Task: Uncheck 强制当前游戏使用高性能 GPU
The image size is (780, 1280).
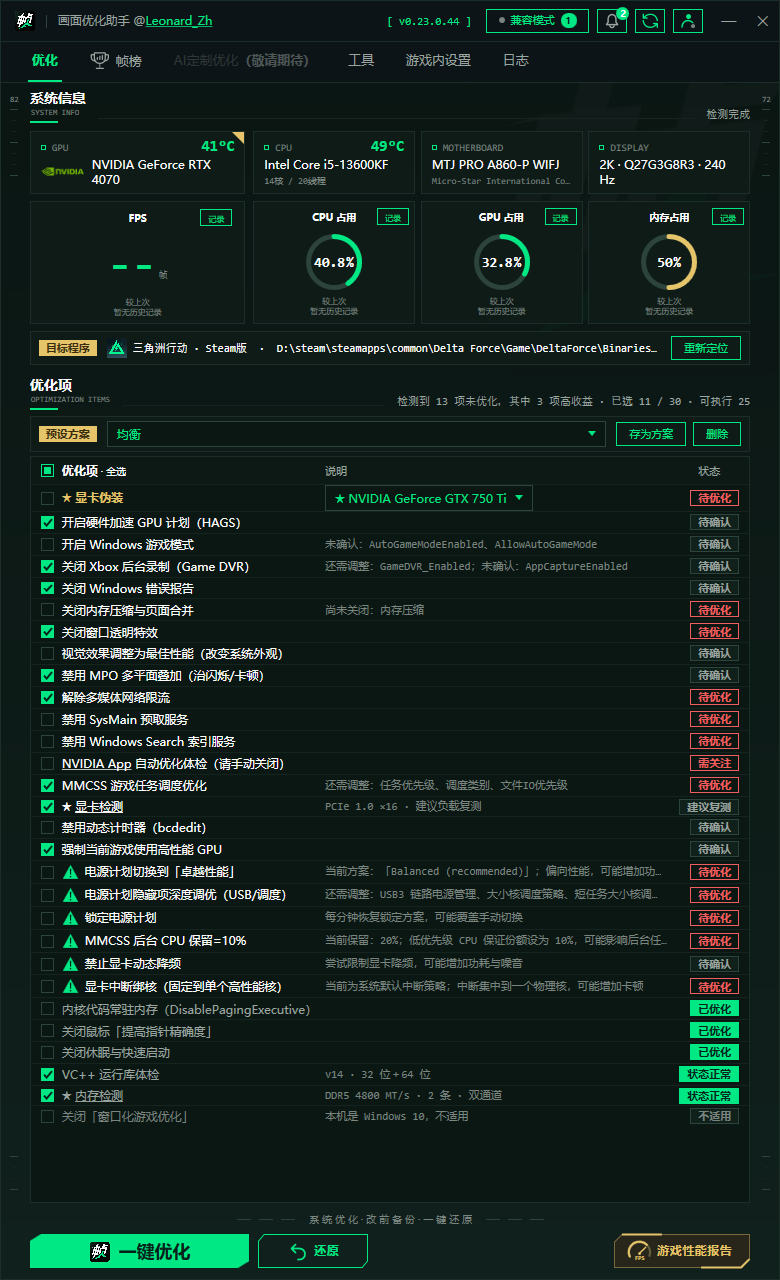Action: coord(47,849)
